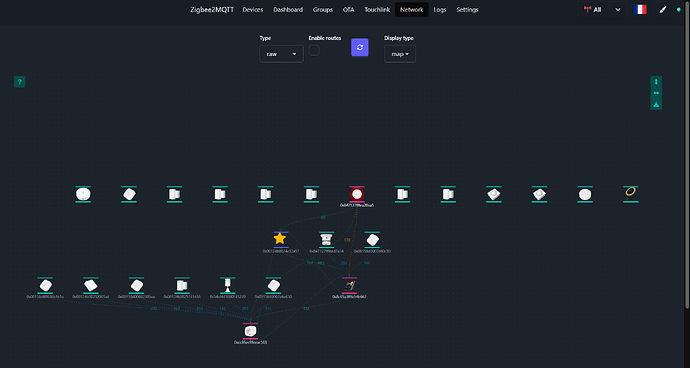Open the OTA tab
Viewport: 690px width, 368px height.
point(348,10)
